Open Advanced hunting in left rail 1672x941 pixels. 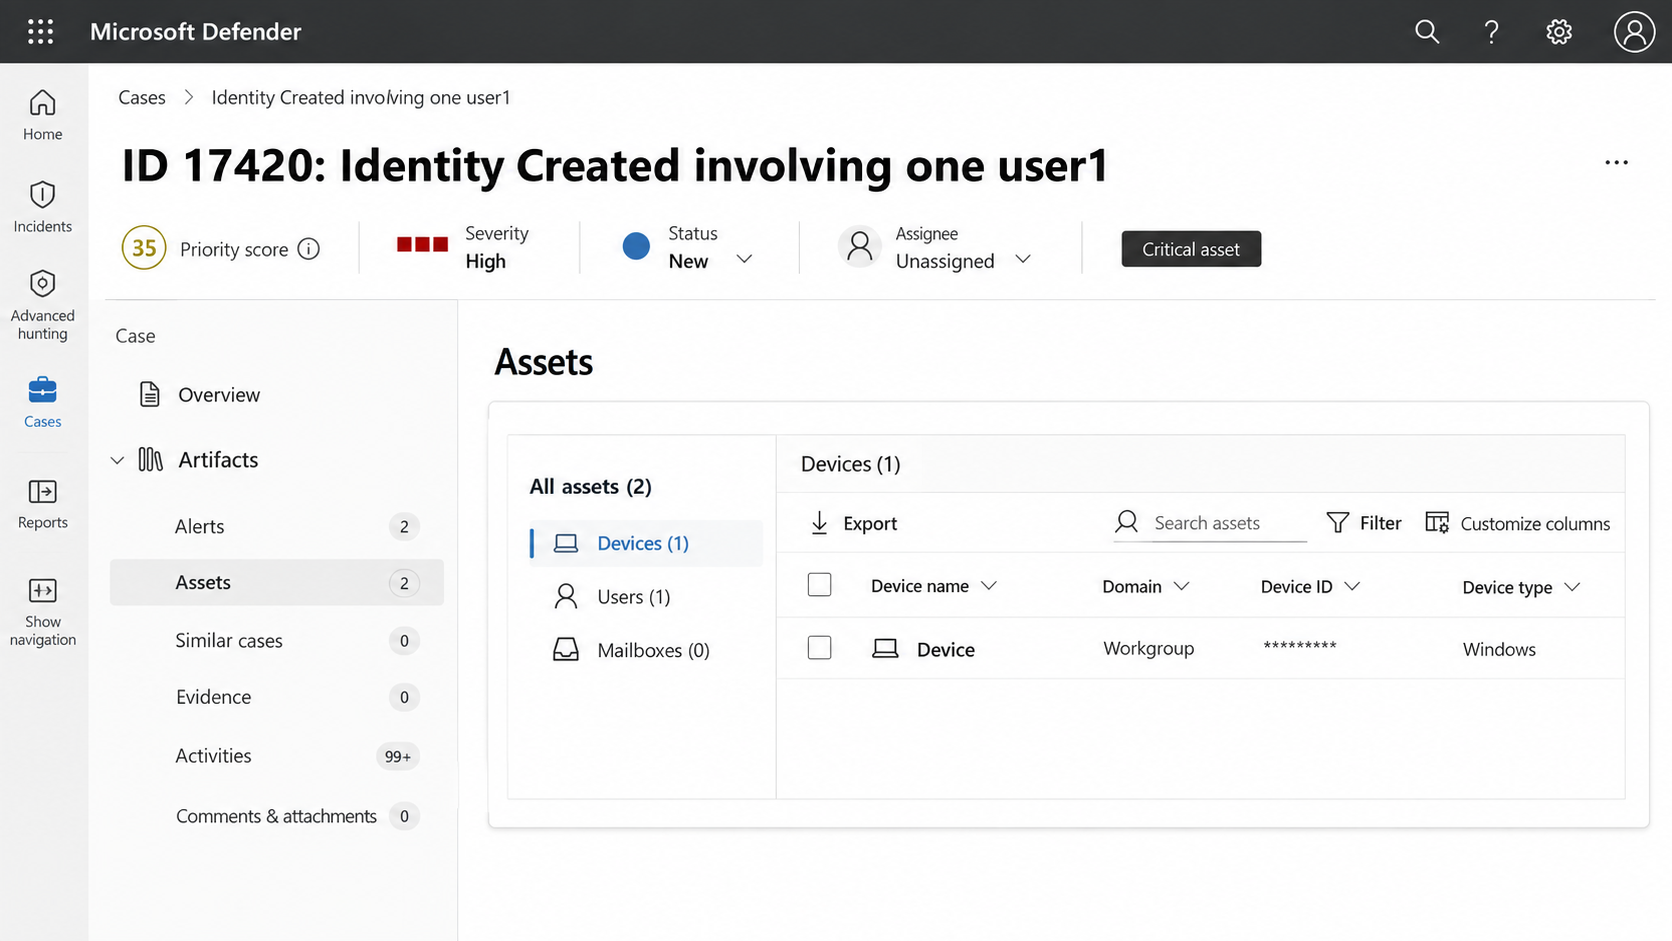(x=43, y=305)
